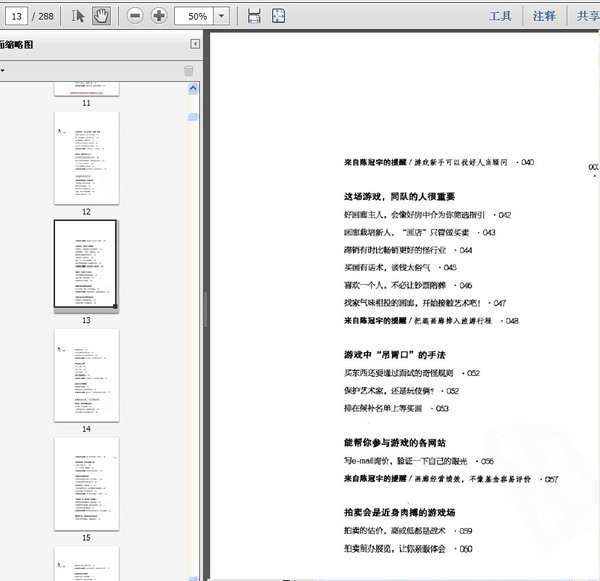Select page 14 thumbnail
Screen dimensions: 600x581
click(86, 375)
